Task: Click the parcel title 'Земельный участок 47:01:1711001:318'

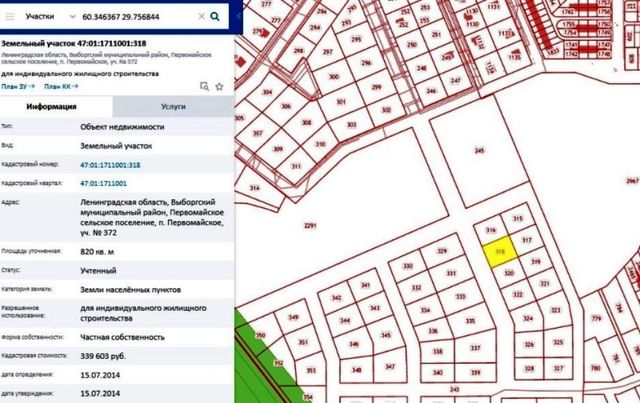Action: point(73,43)
